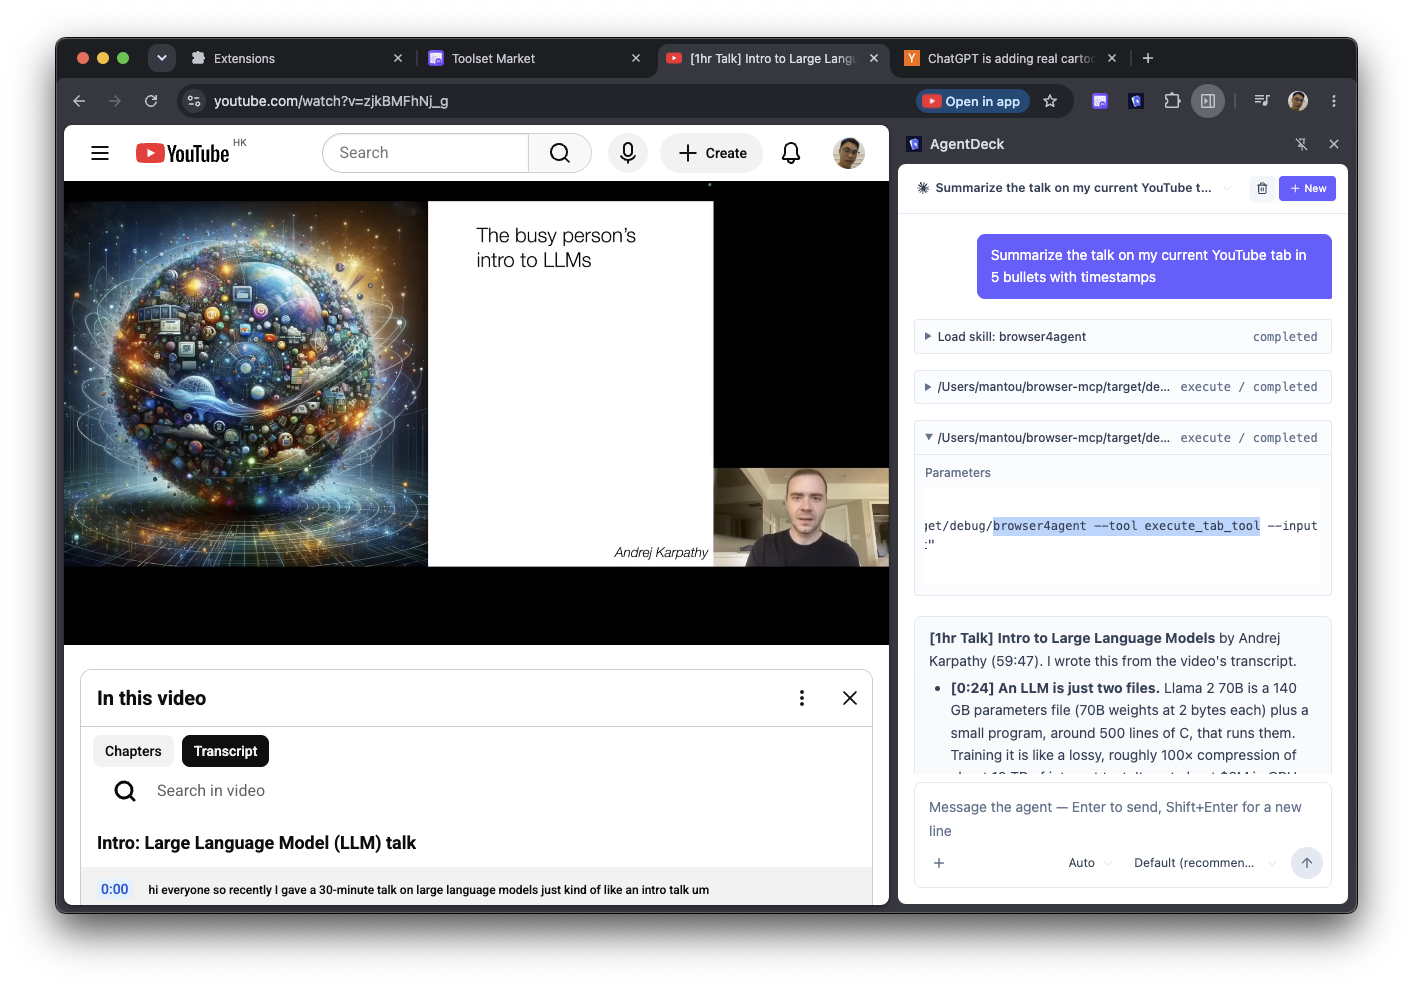
Task: Bookmark this page with the star
Action: 1050,101
